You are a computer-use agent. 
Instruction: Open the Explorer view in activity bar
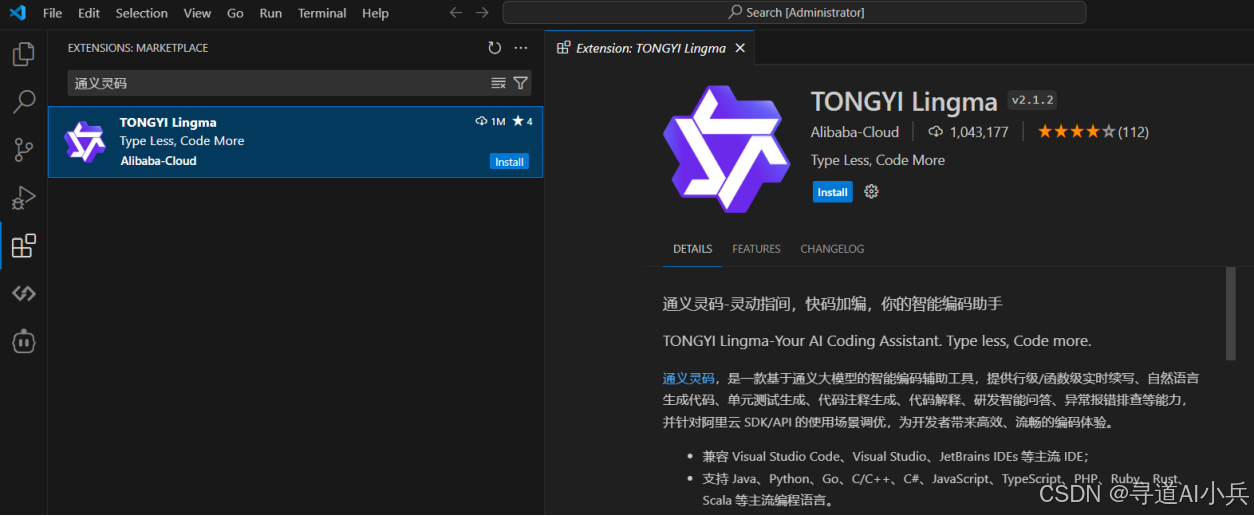24,53
